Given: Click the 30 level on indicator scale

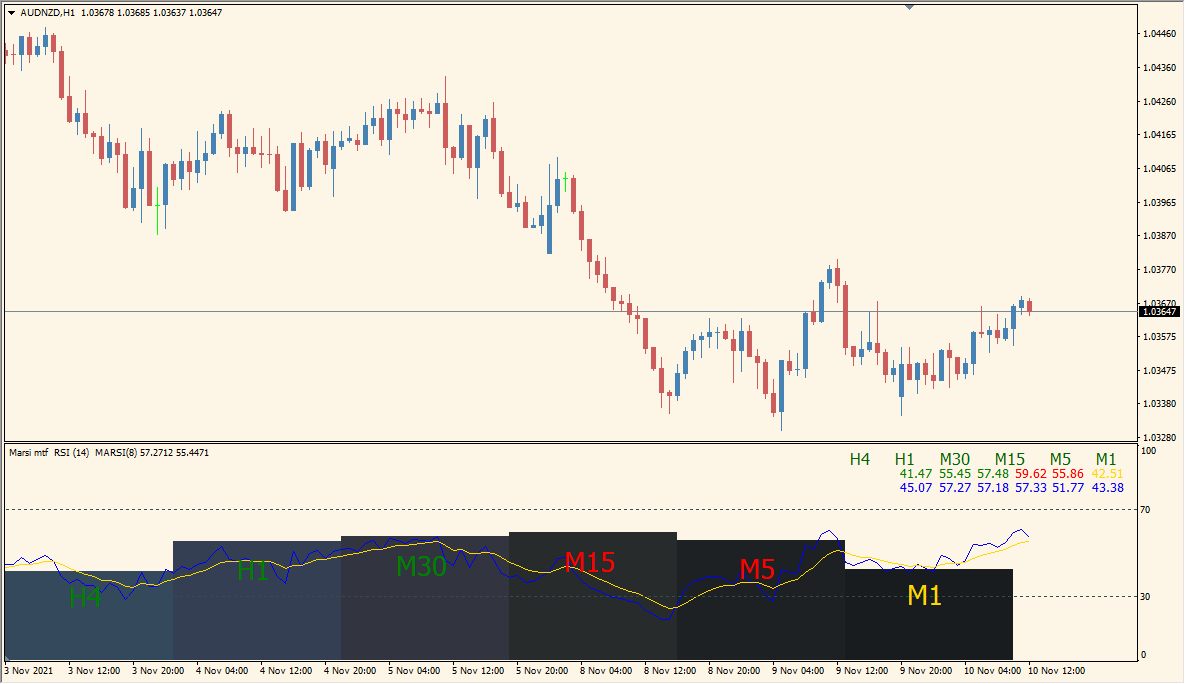Looking at the screenshot, I should [x=1146, y=597].
